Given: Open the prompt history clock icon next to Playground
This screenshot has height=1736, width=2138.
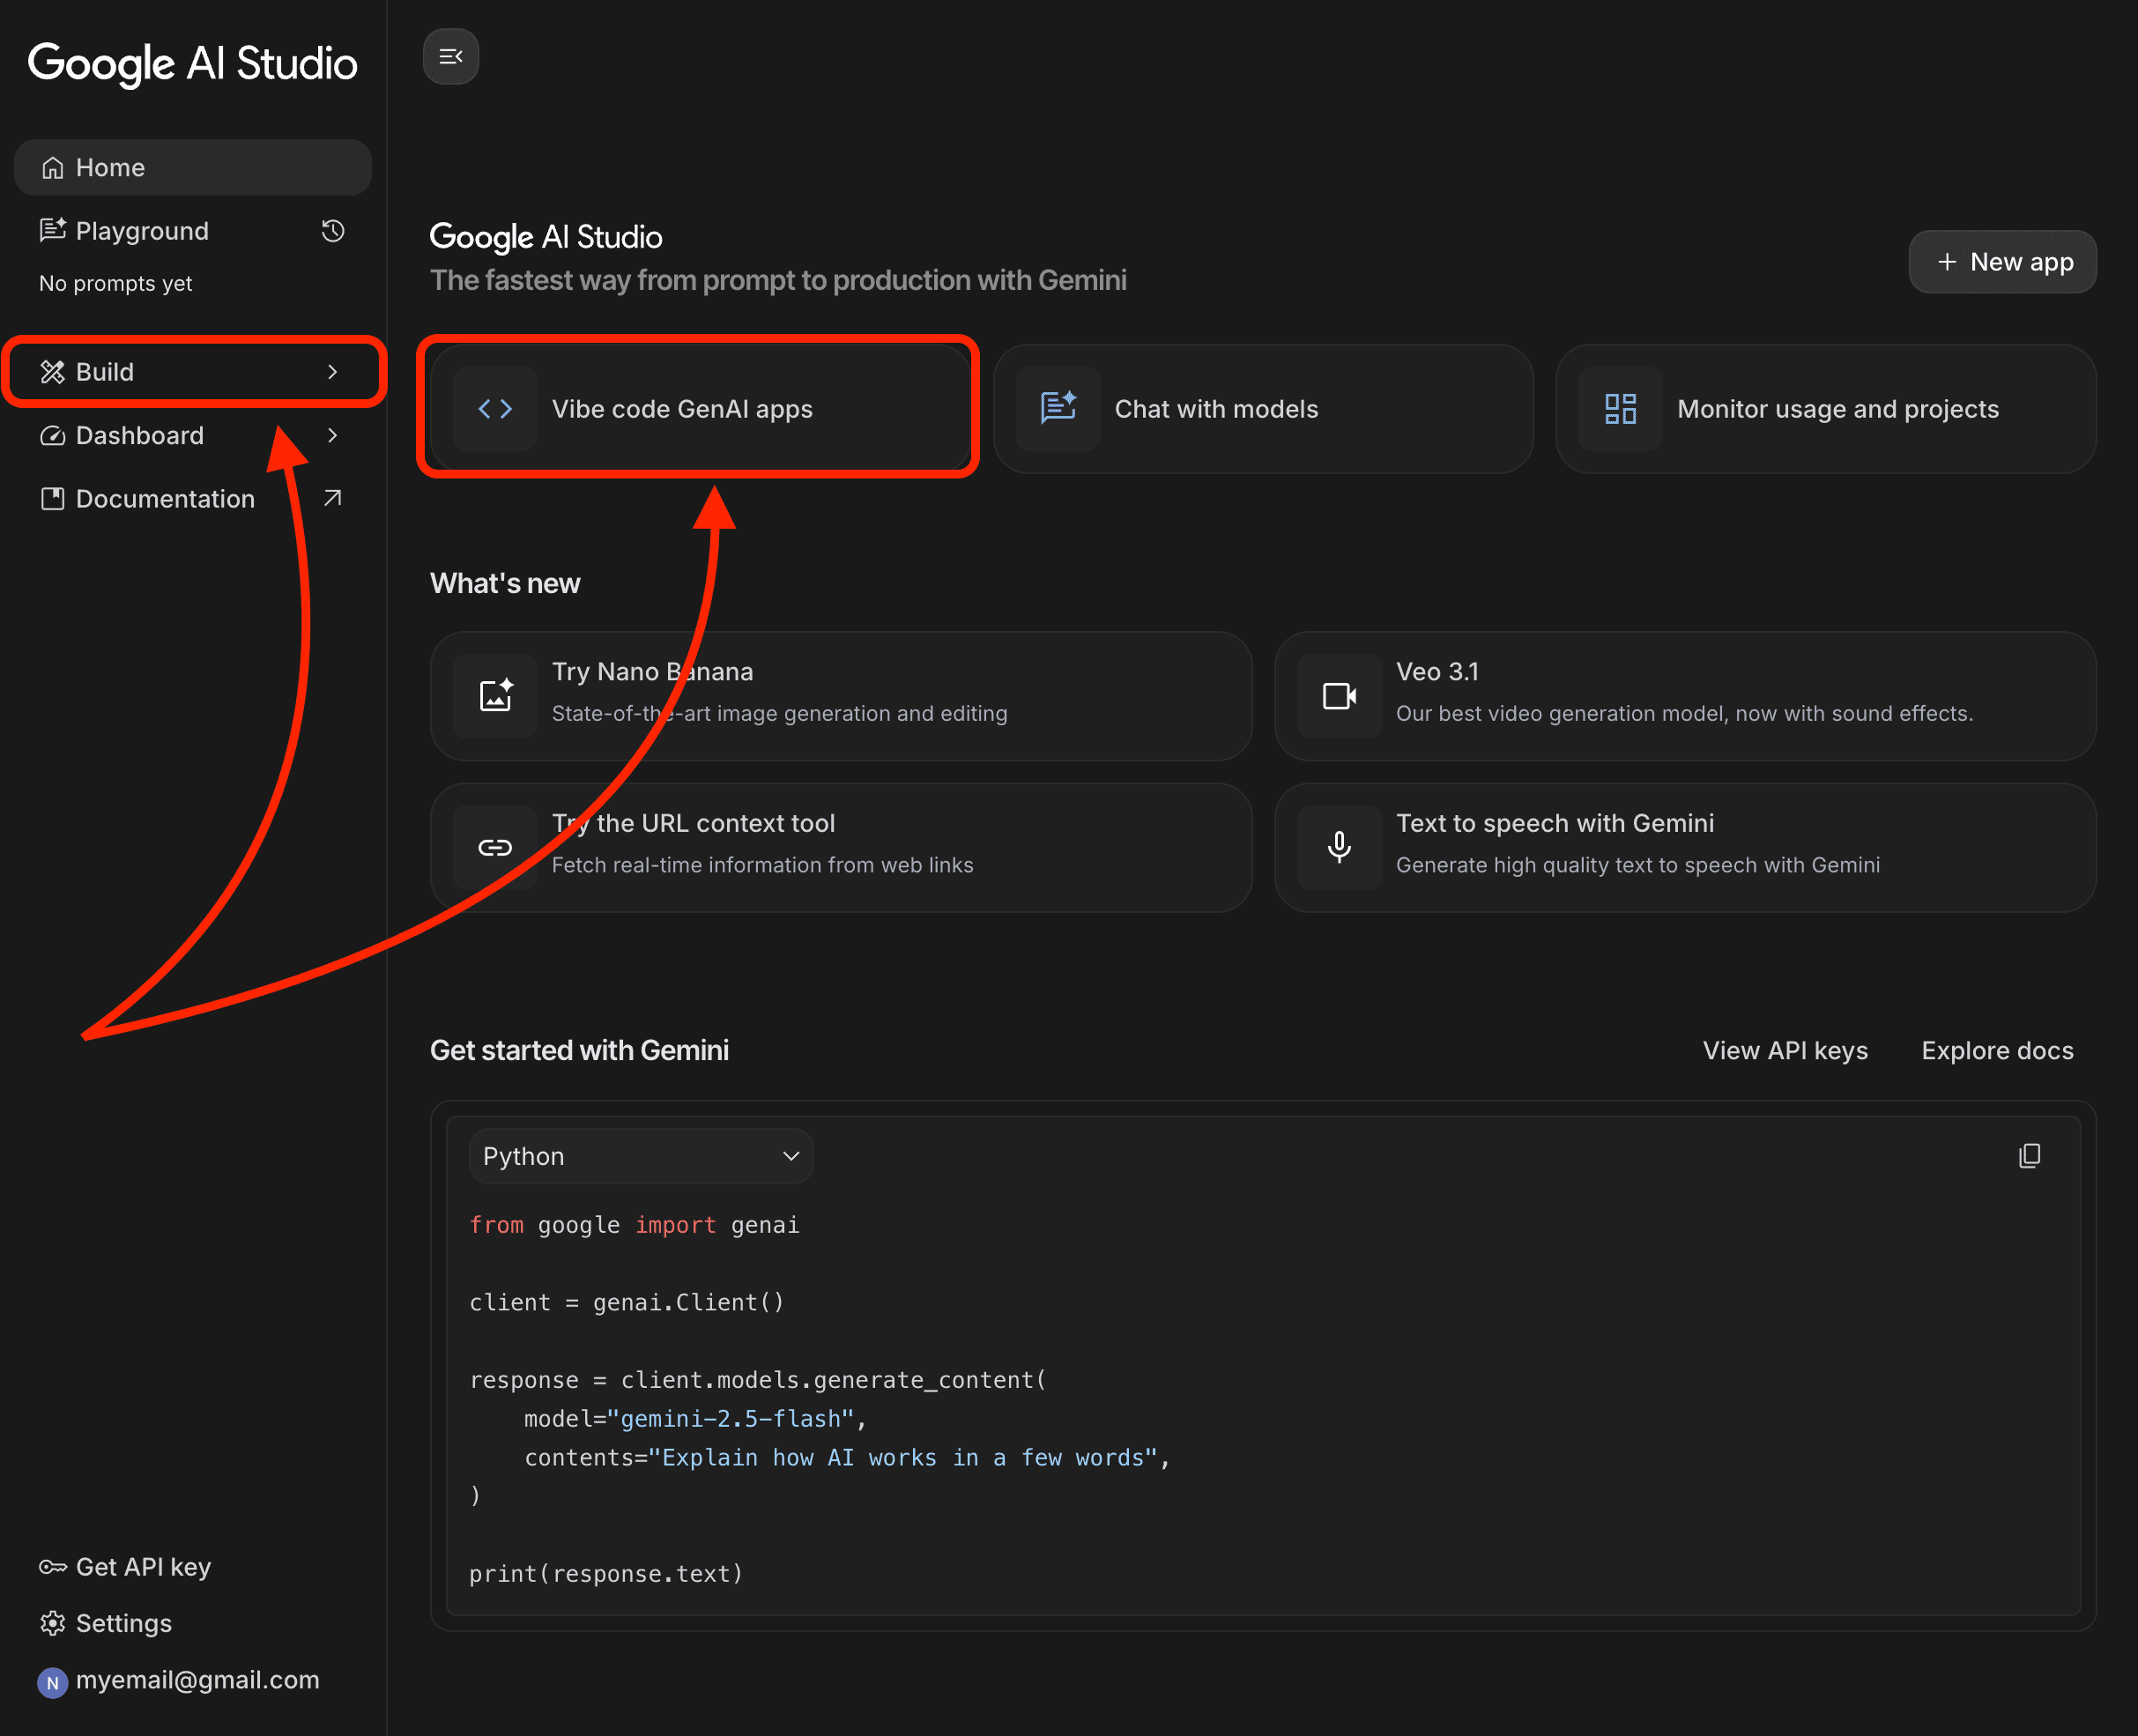Looking at the screenshot, I should pos(333,231).
